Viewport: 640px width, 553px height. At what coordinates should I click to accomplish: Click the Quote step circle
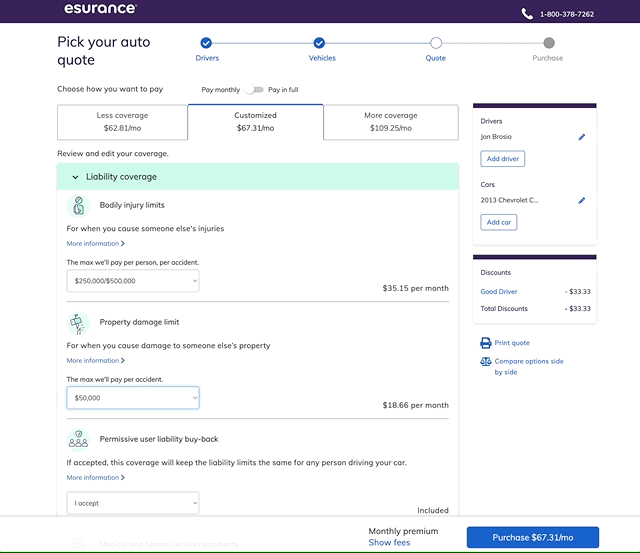436,43
